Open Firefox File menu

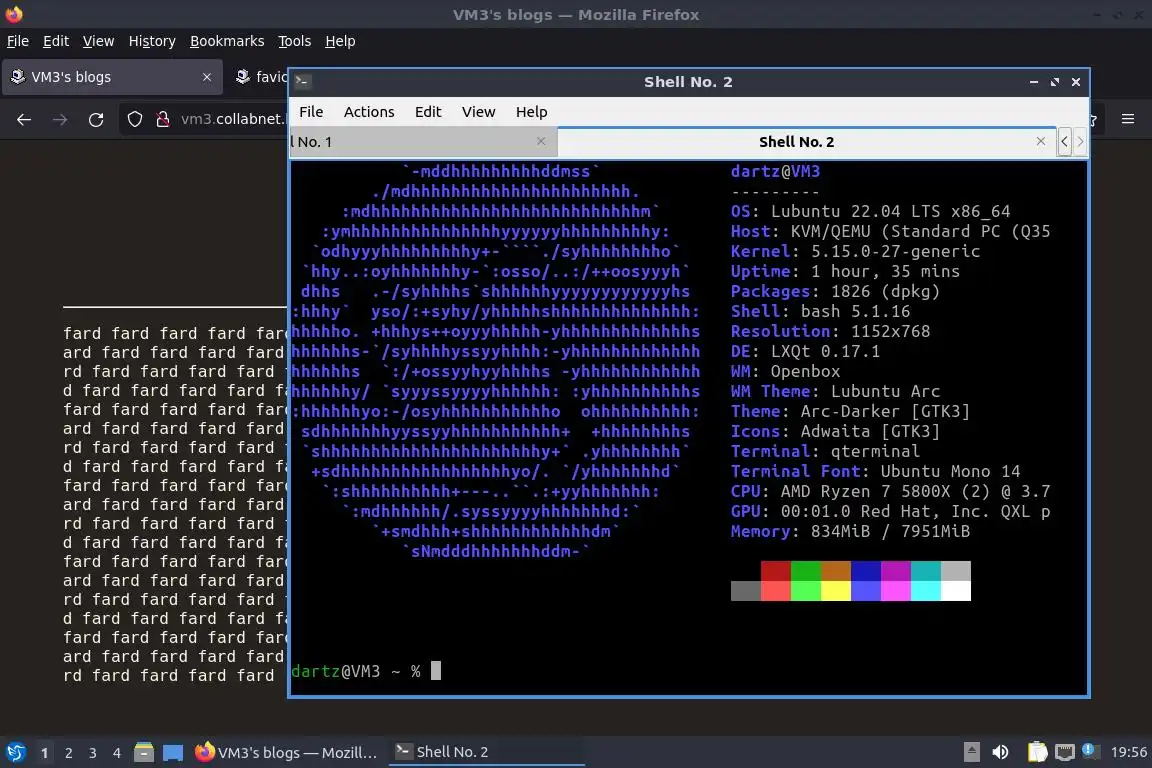click(x=18, y=41)
